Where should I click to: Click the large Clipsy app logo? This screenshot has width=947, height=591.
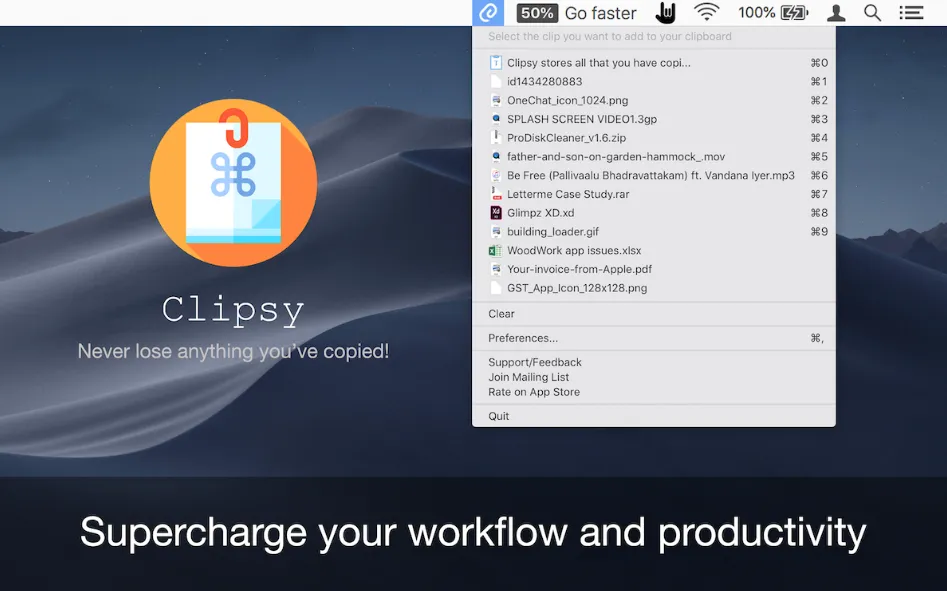[x=233, y=182]
